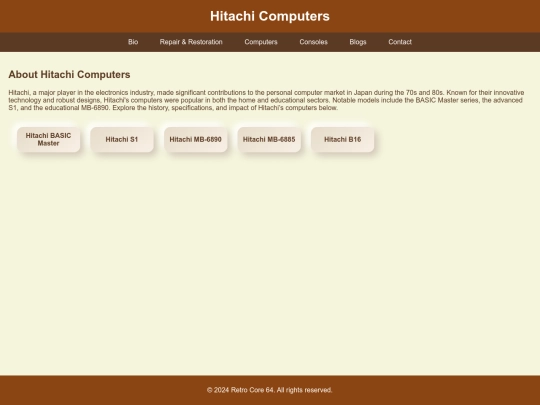Open the Contact page link
This screenshot has width=540, height=405.
400,42
